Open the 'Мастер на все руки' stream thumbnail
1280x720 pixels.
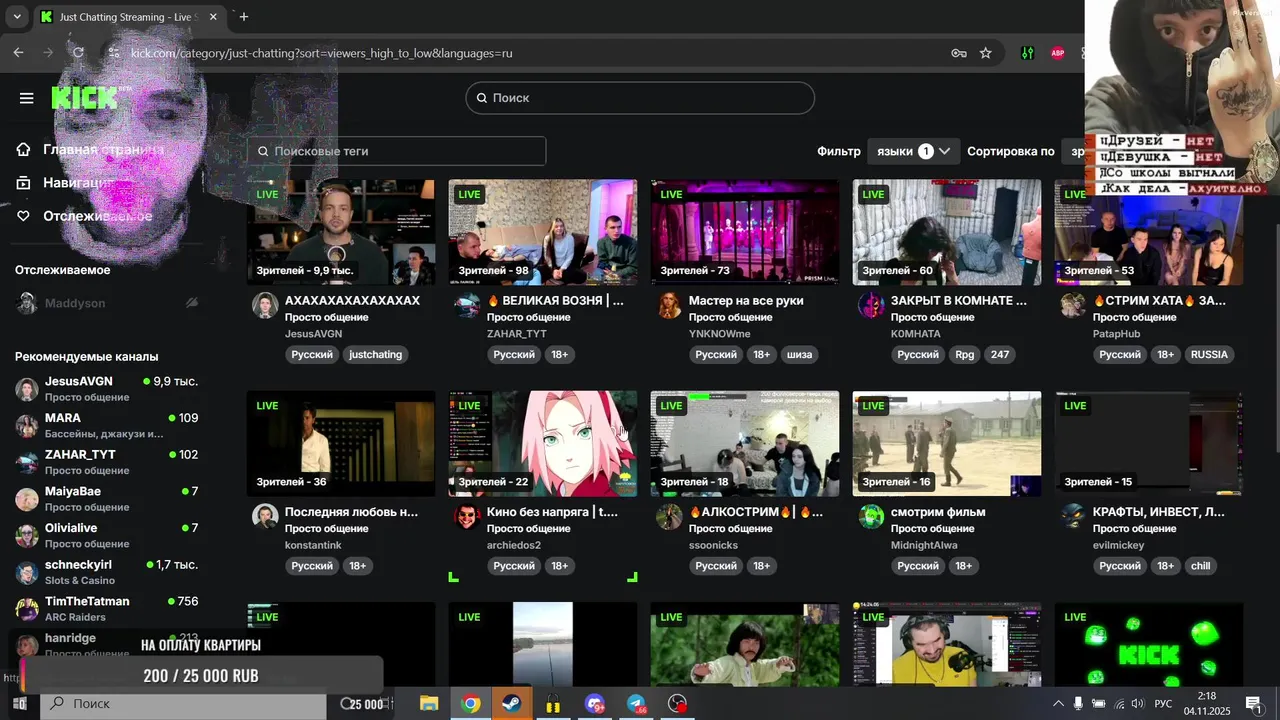pyautogui.click(x=745, y=232)
